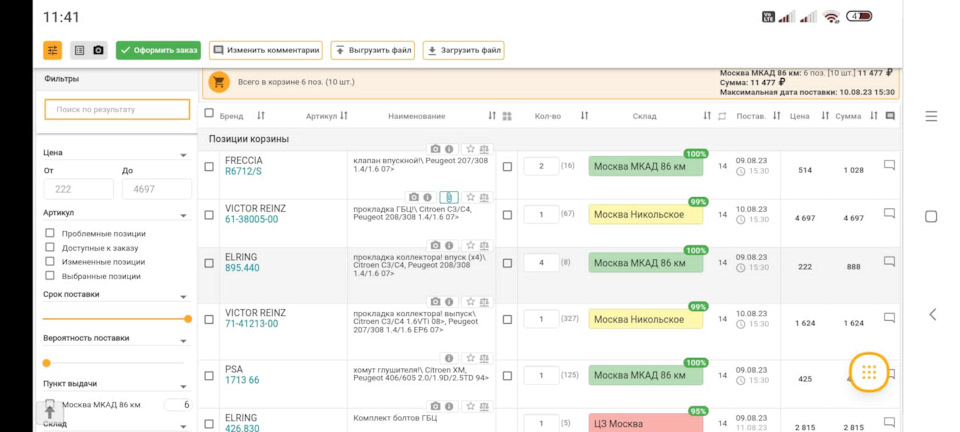The height and width of the screenshot is (432, 960).
Task: Open article link 71-41213-00
Action: pos(252,324)
